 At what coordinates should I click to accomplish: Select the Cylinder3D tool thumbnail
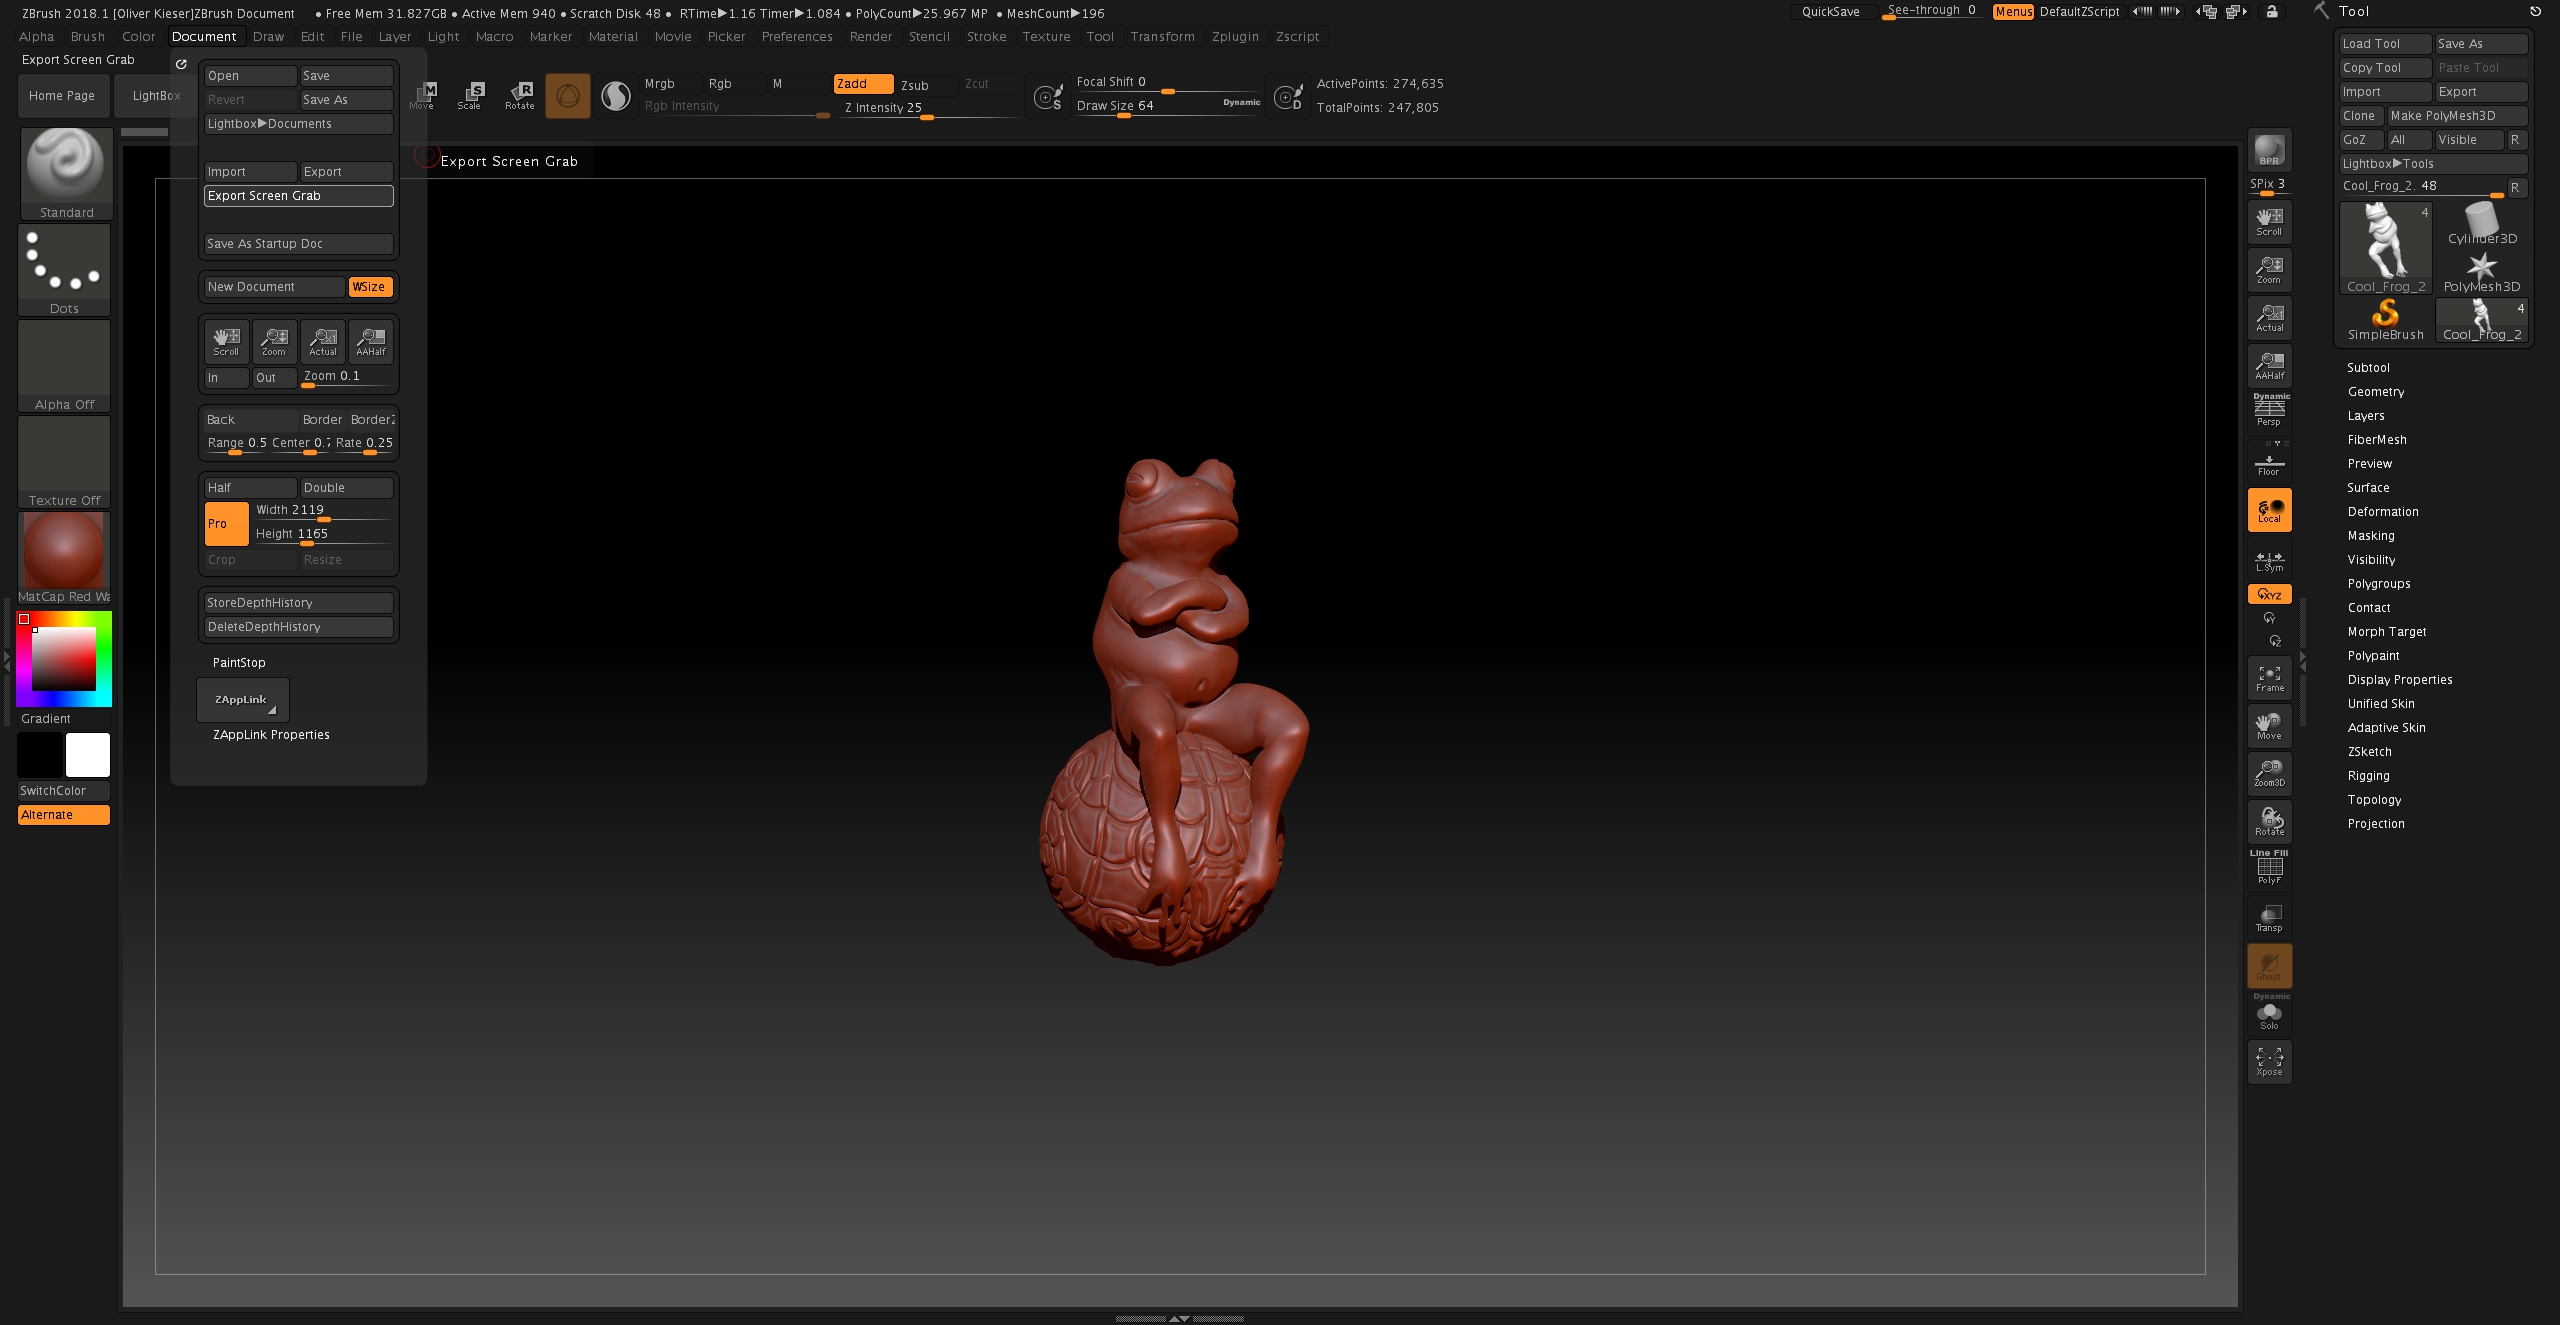2481,224
